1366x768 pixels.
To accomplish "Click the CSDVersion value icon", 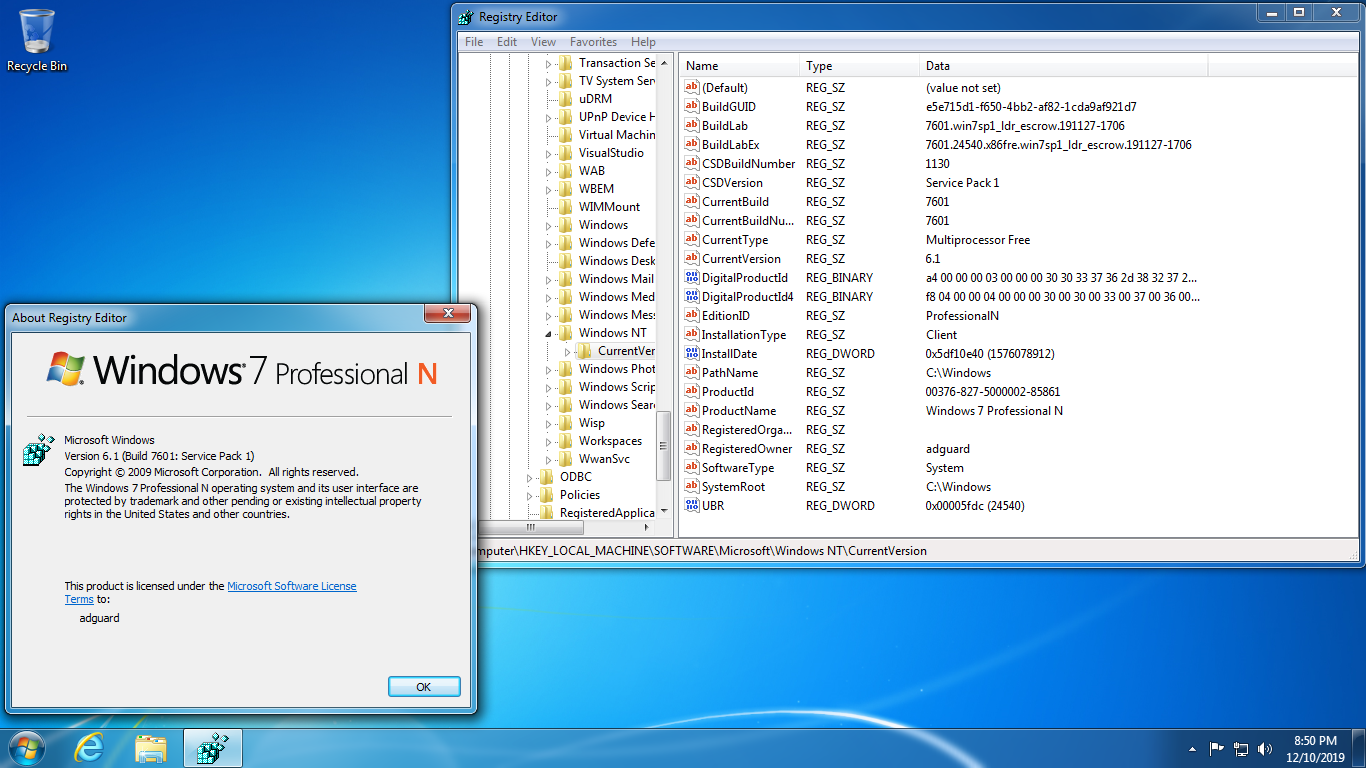I will [691, 183].
